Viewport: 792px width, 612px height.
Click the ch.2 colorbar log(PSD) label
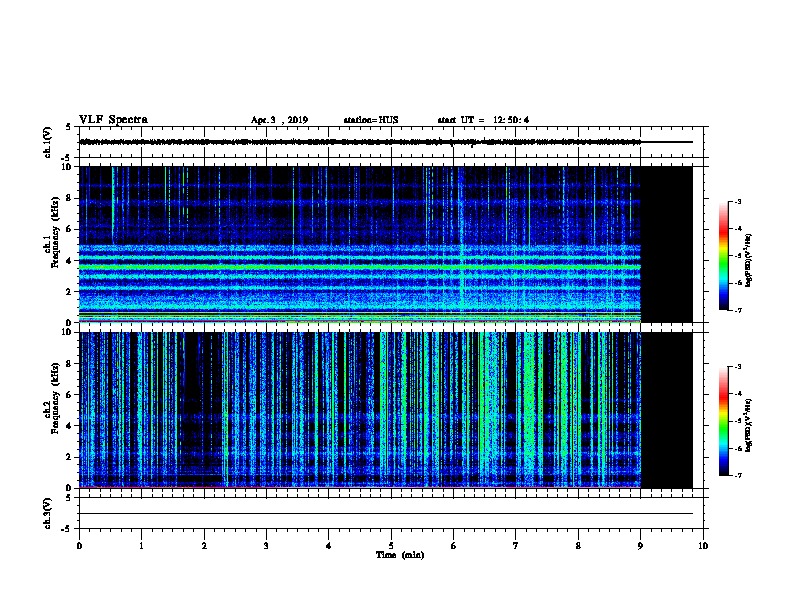coord(748,426)
